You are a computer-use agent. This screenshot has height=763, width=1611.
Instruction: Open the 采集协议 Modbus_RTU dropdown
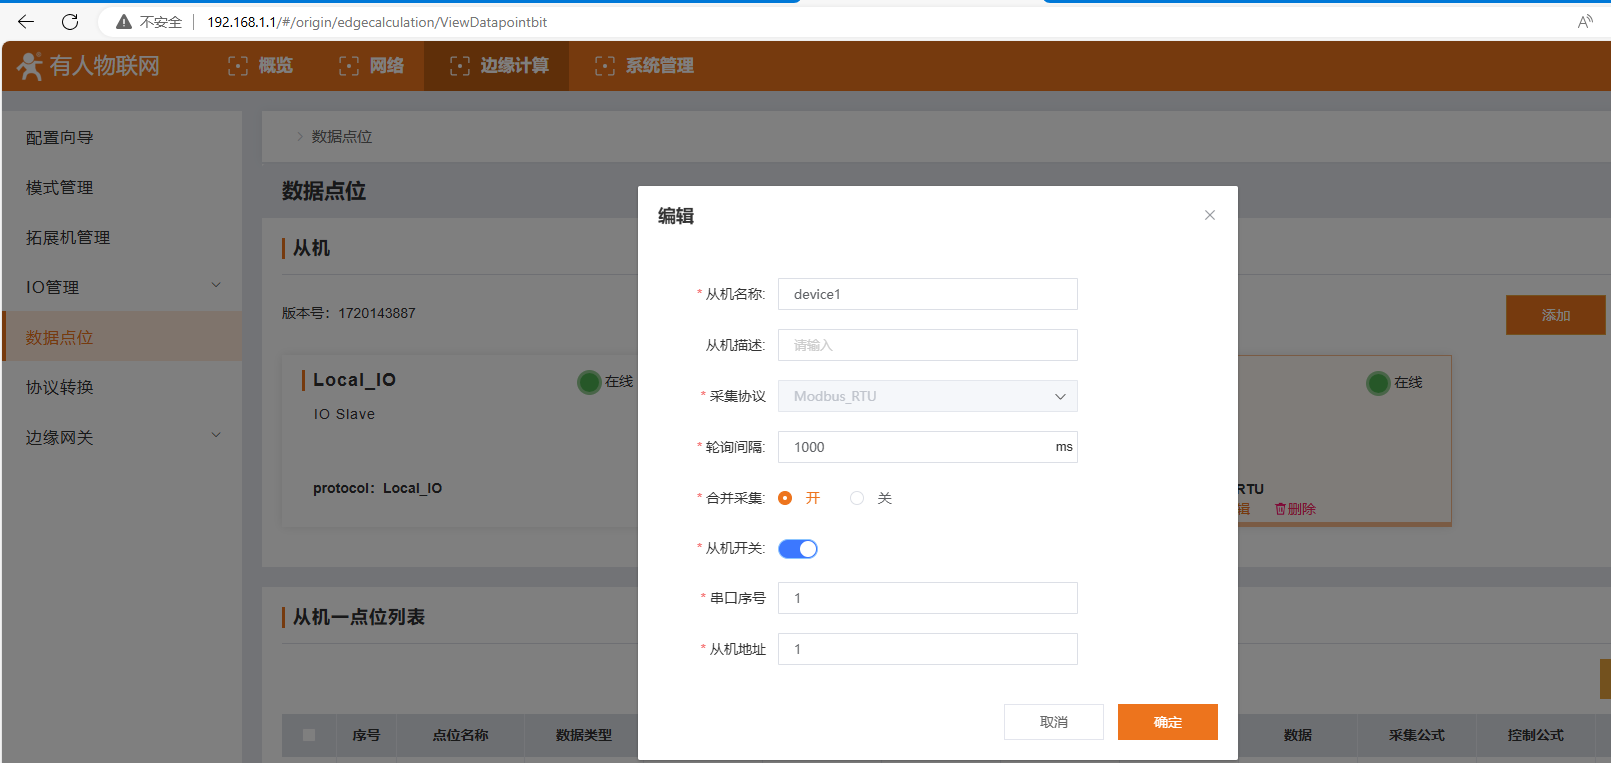click(927, 396)
